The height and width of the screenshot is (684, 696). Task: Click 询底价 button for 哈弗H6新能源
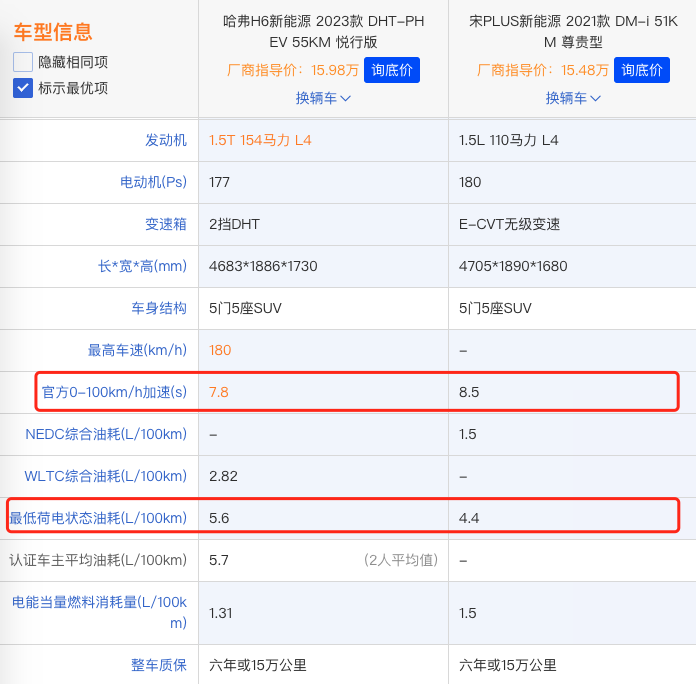tap(392, 70)
